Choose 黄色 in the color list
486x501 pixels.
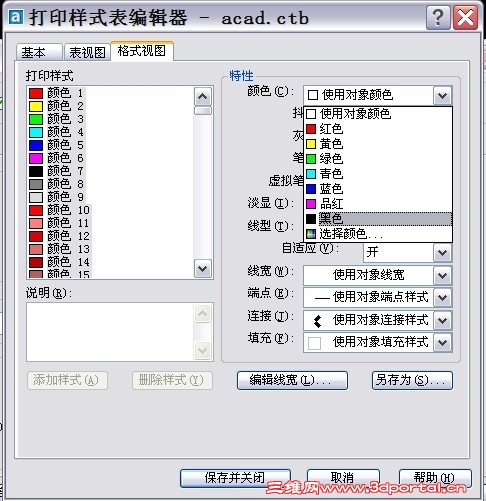[378, 144]
